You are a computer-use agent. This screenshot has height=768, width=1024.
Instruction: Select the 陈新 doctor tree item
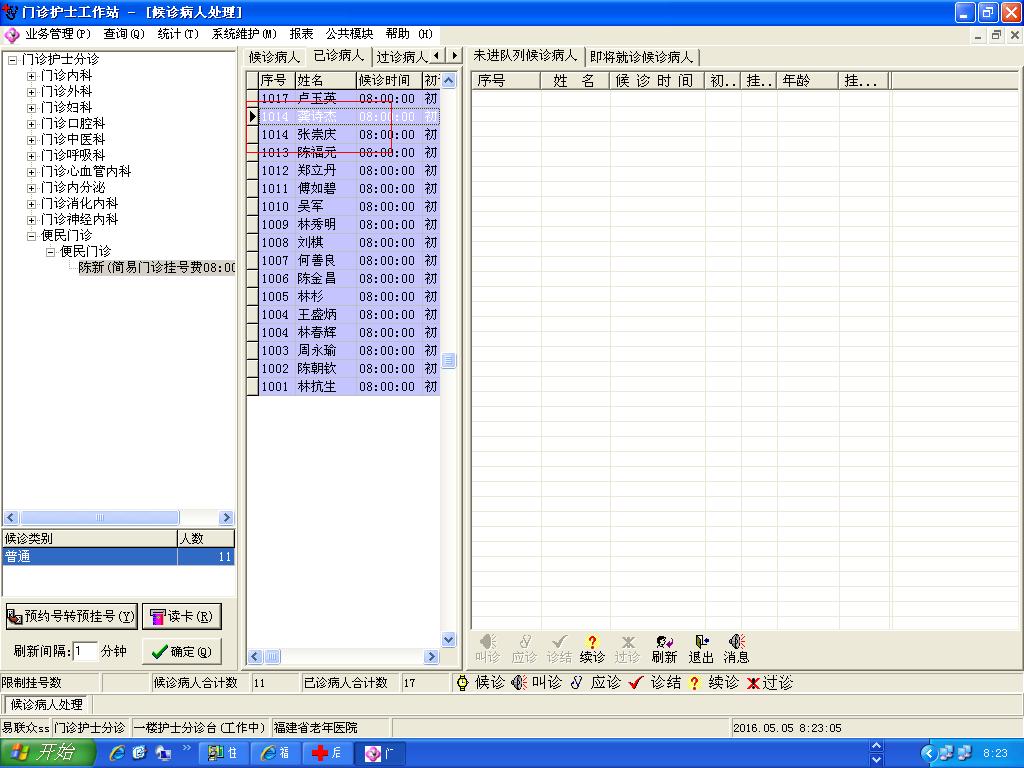click(x=157, y=268)
